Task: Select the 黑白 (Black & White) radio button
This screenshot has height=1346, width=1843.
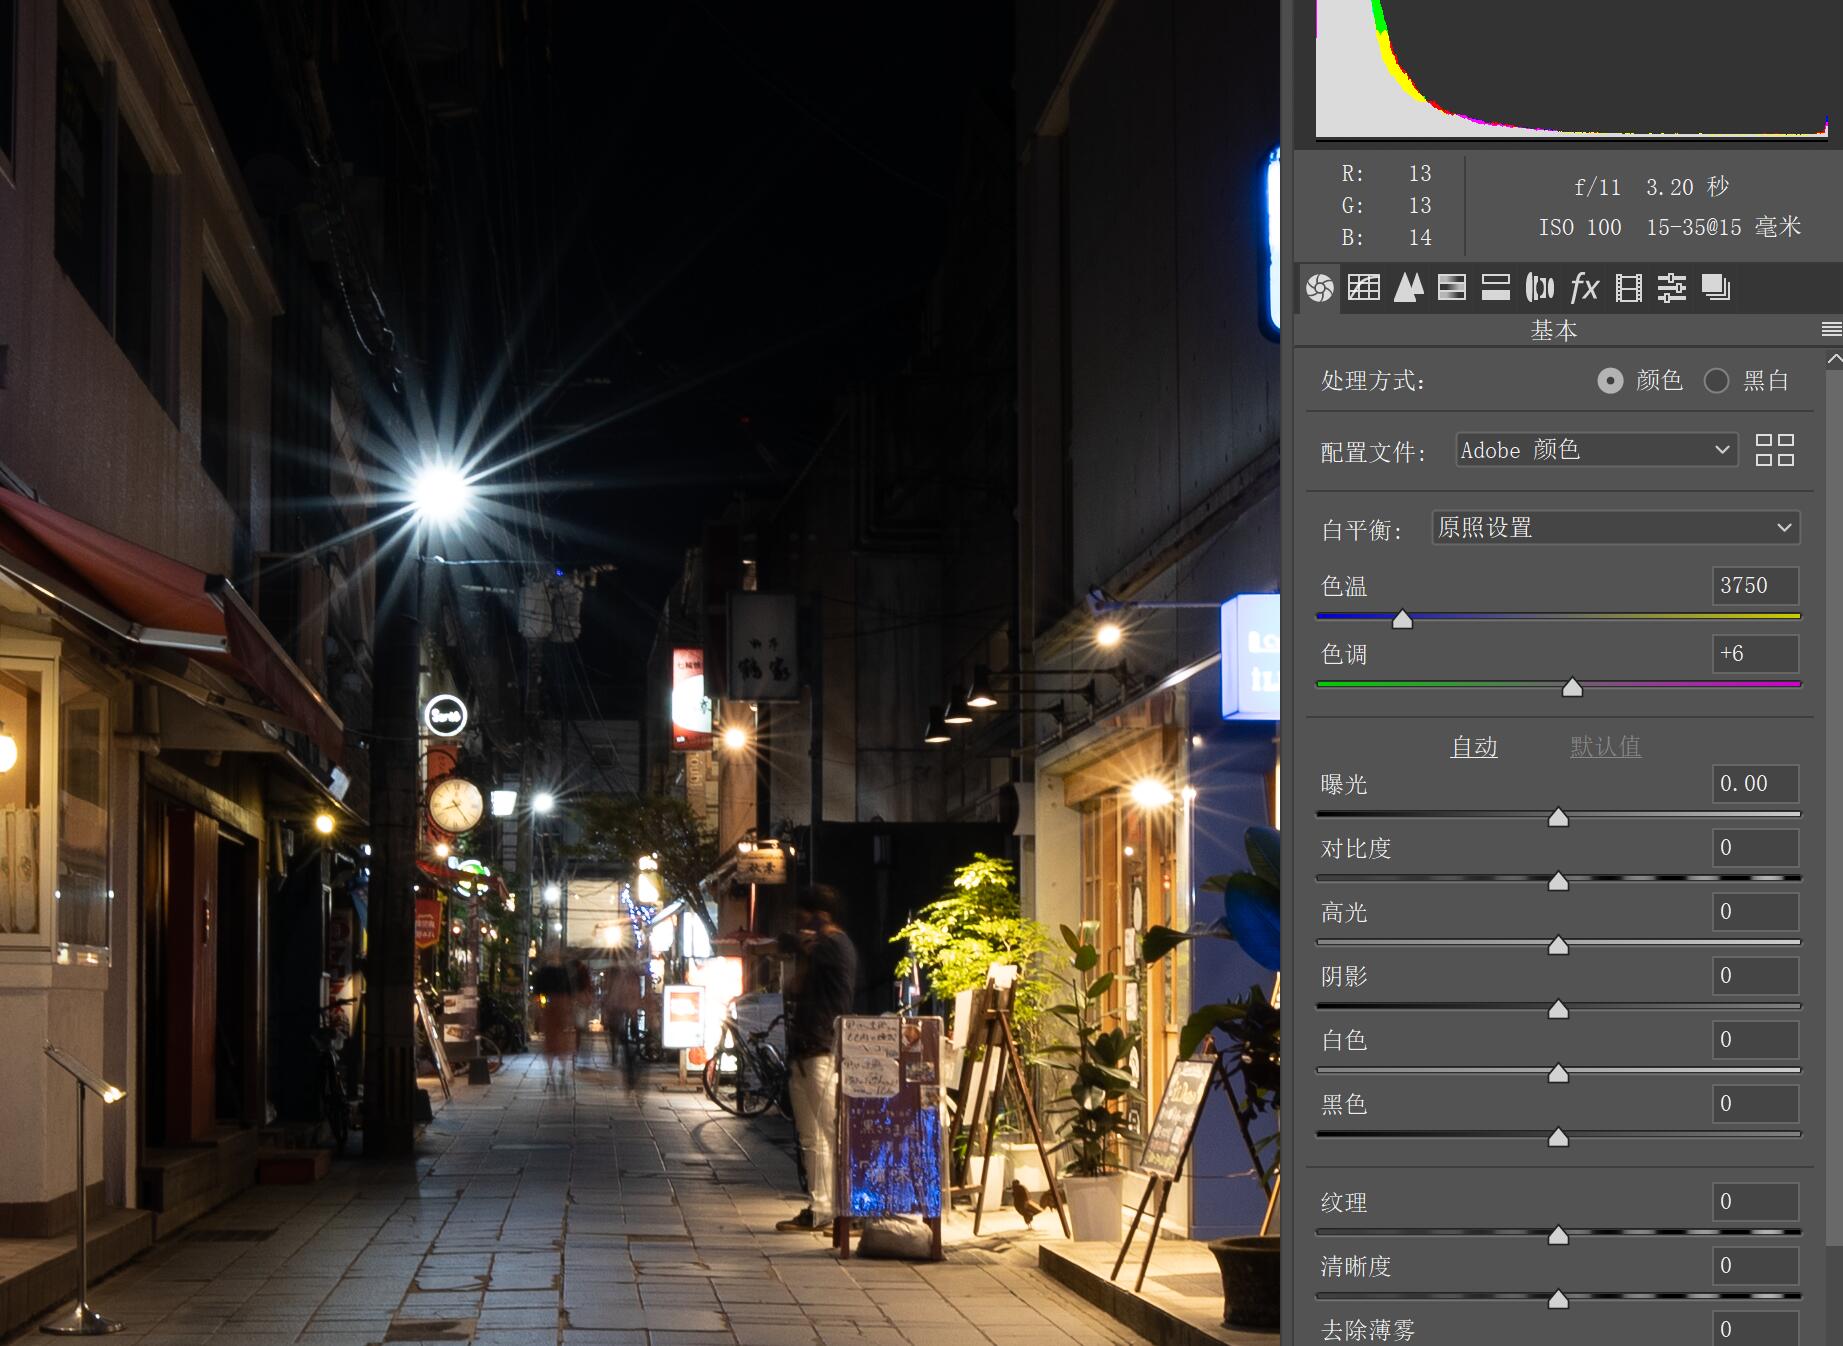Action: 1716,381
